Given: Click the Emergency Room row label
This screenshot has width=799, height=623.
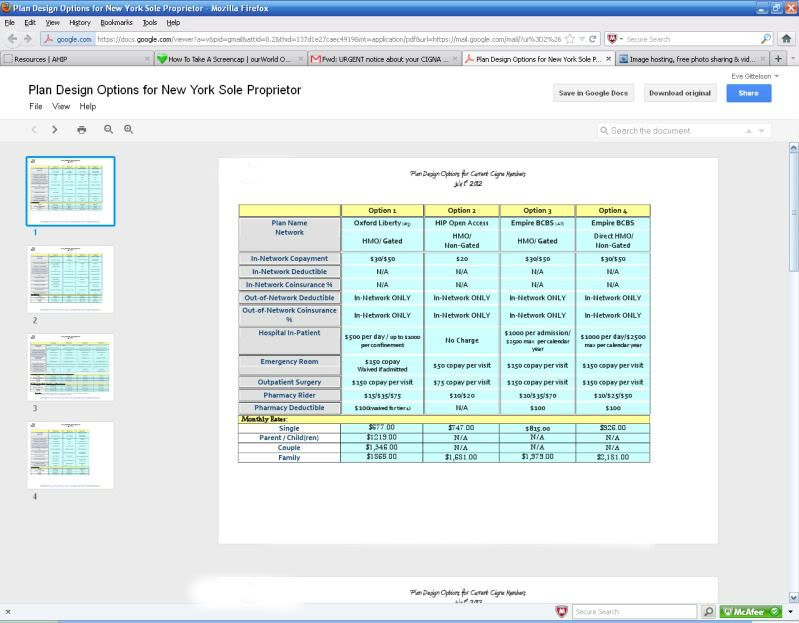Looking at the screenshot, I should coord(289,365).
